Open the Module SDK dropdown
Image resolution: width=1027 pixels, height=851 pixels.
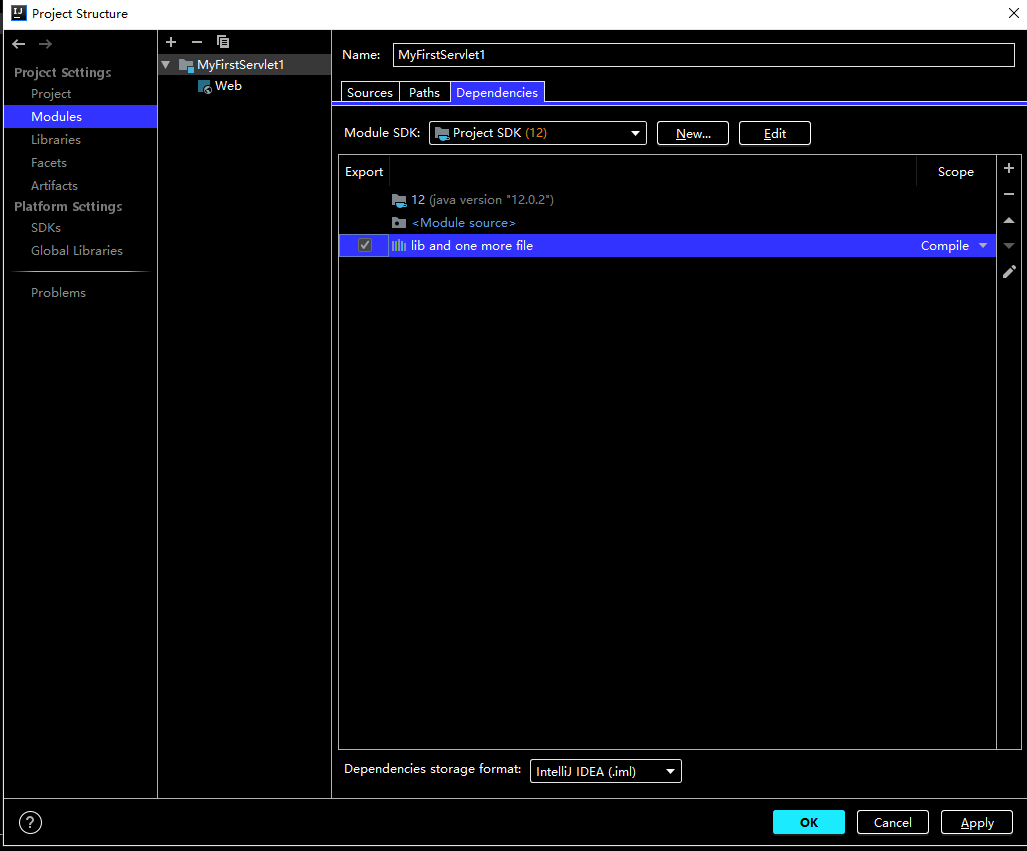pyautogui.click(x=538, y=133)
